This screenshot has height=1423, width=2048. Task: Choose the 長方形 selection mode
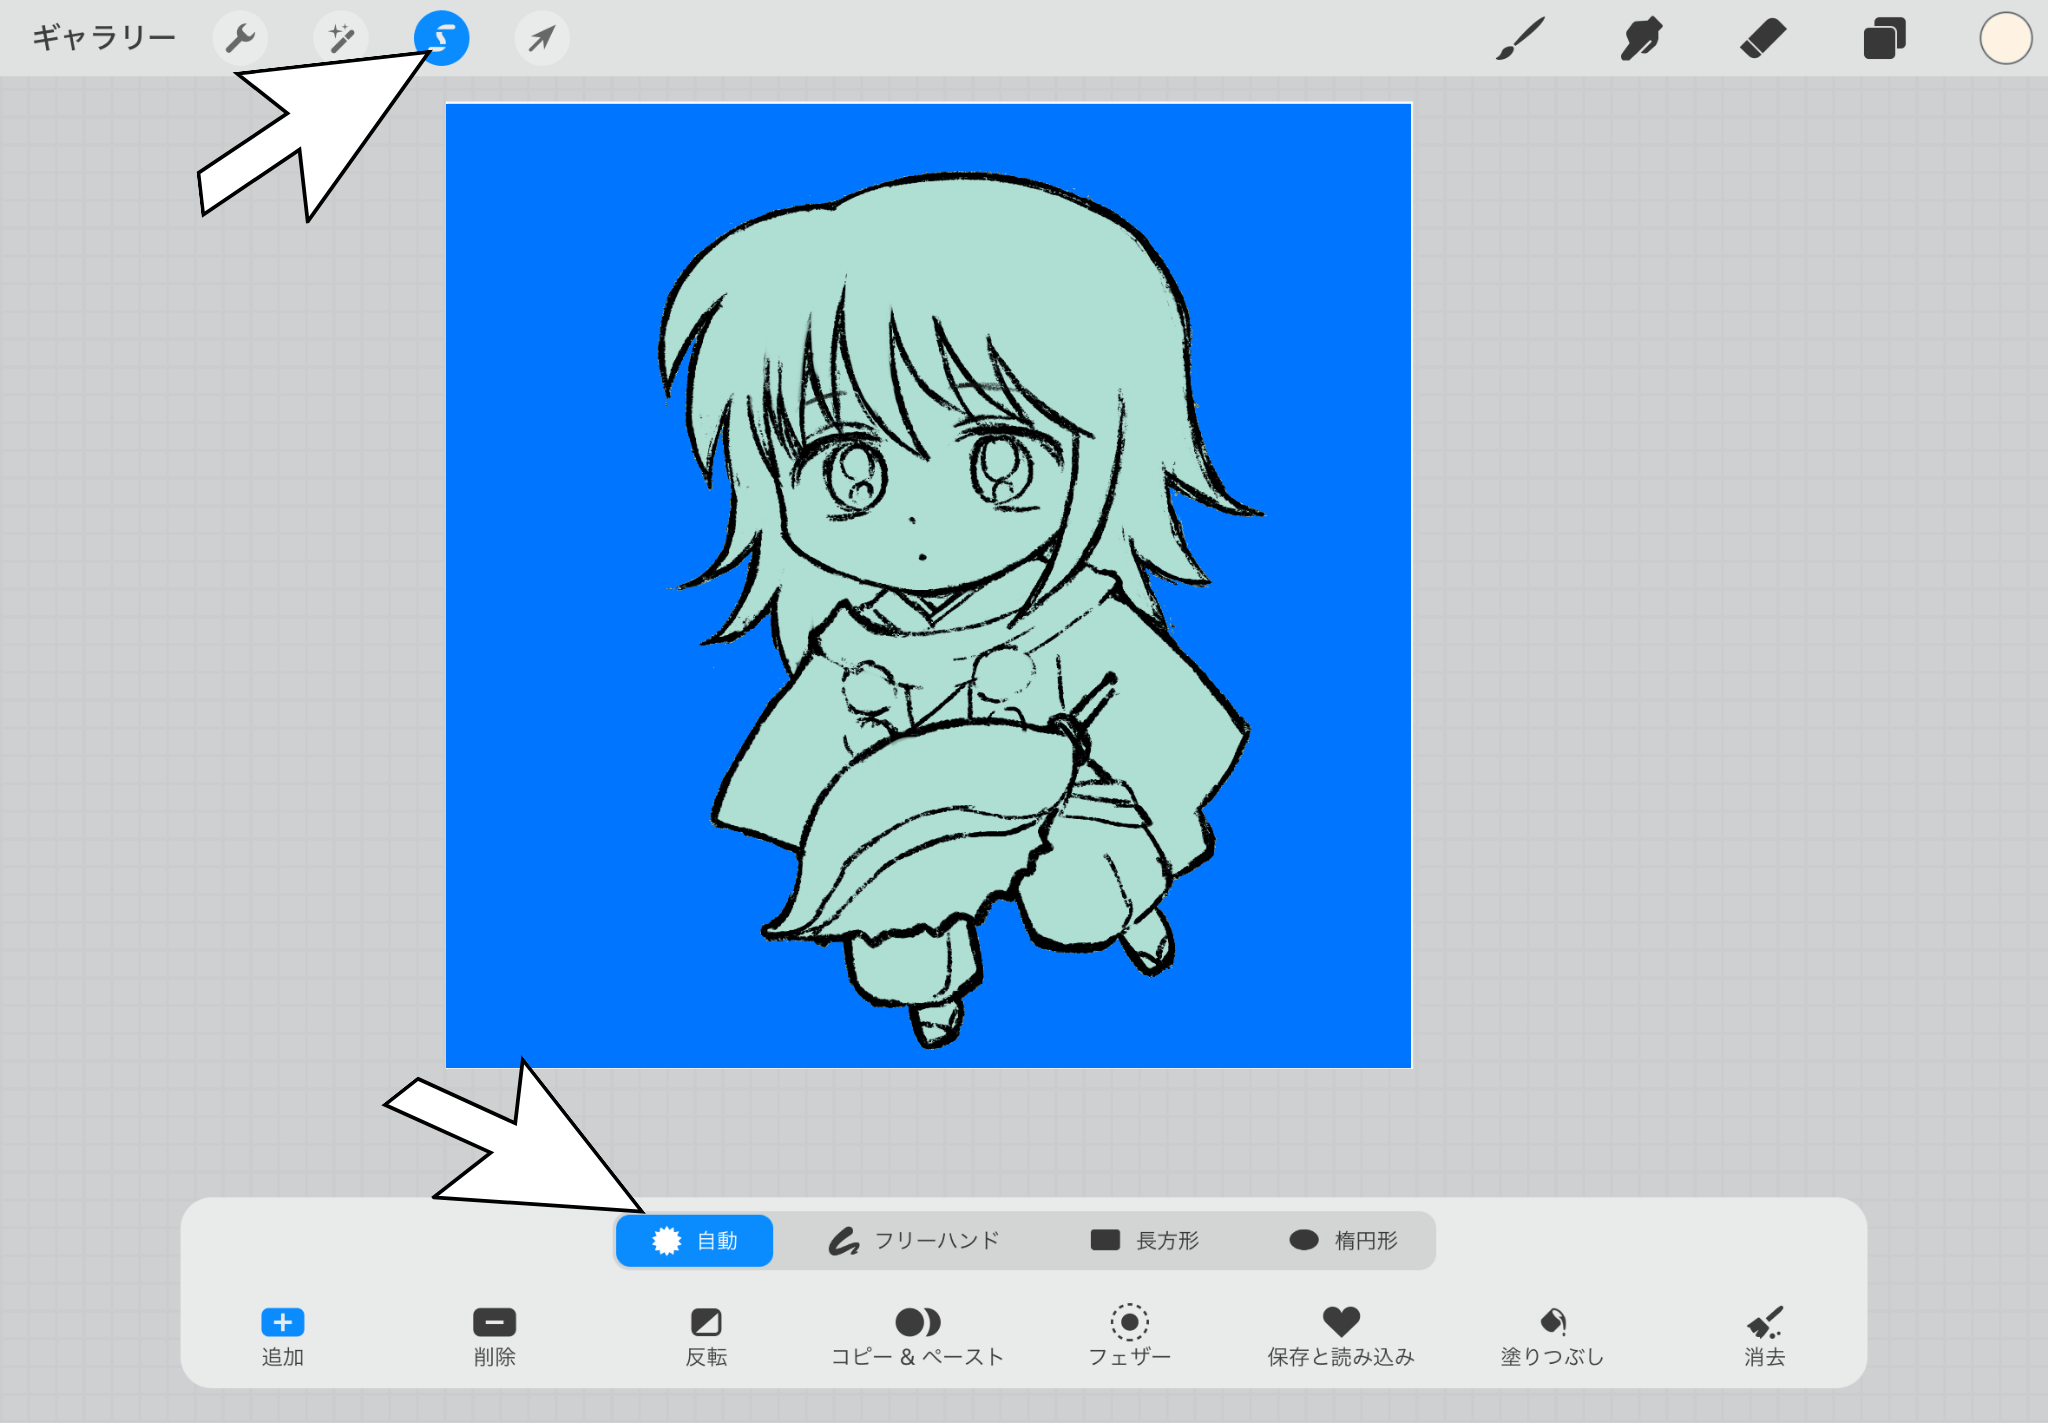point(1144,1241)
